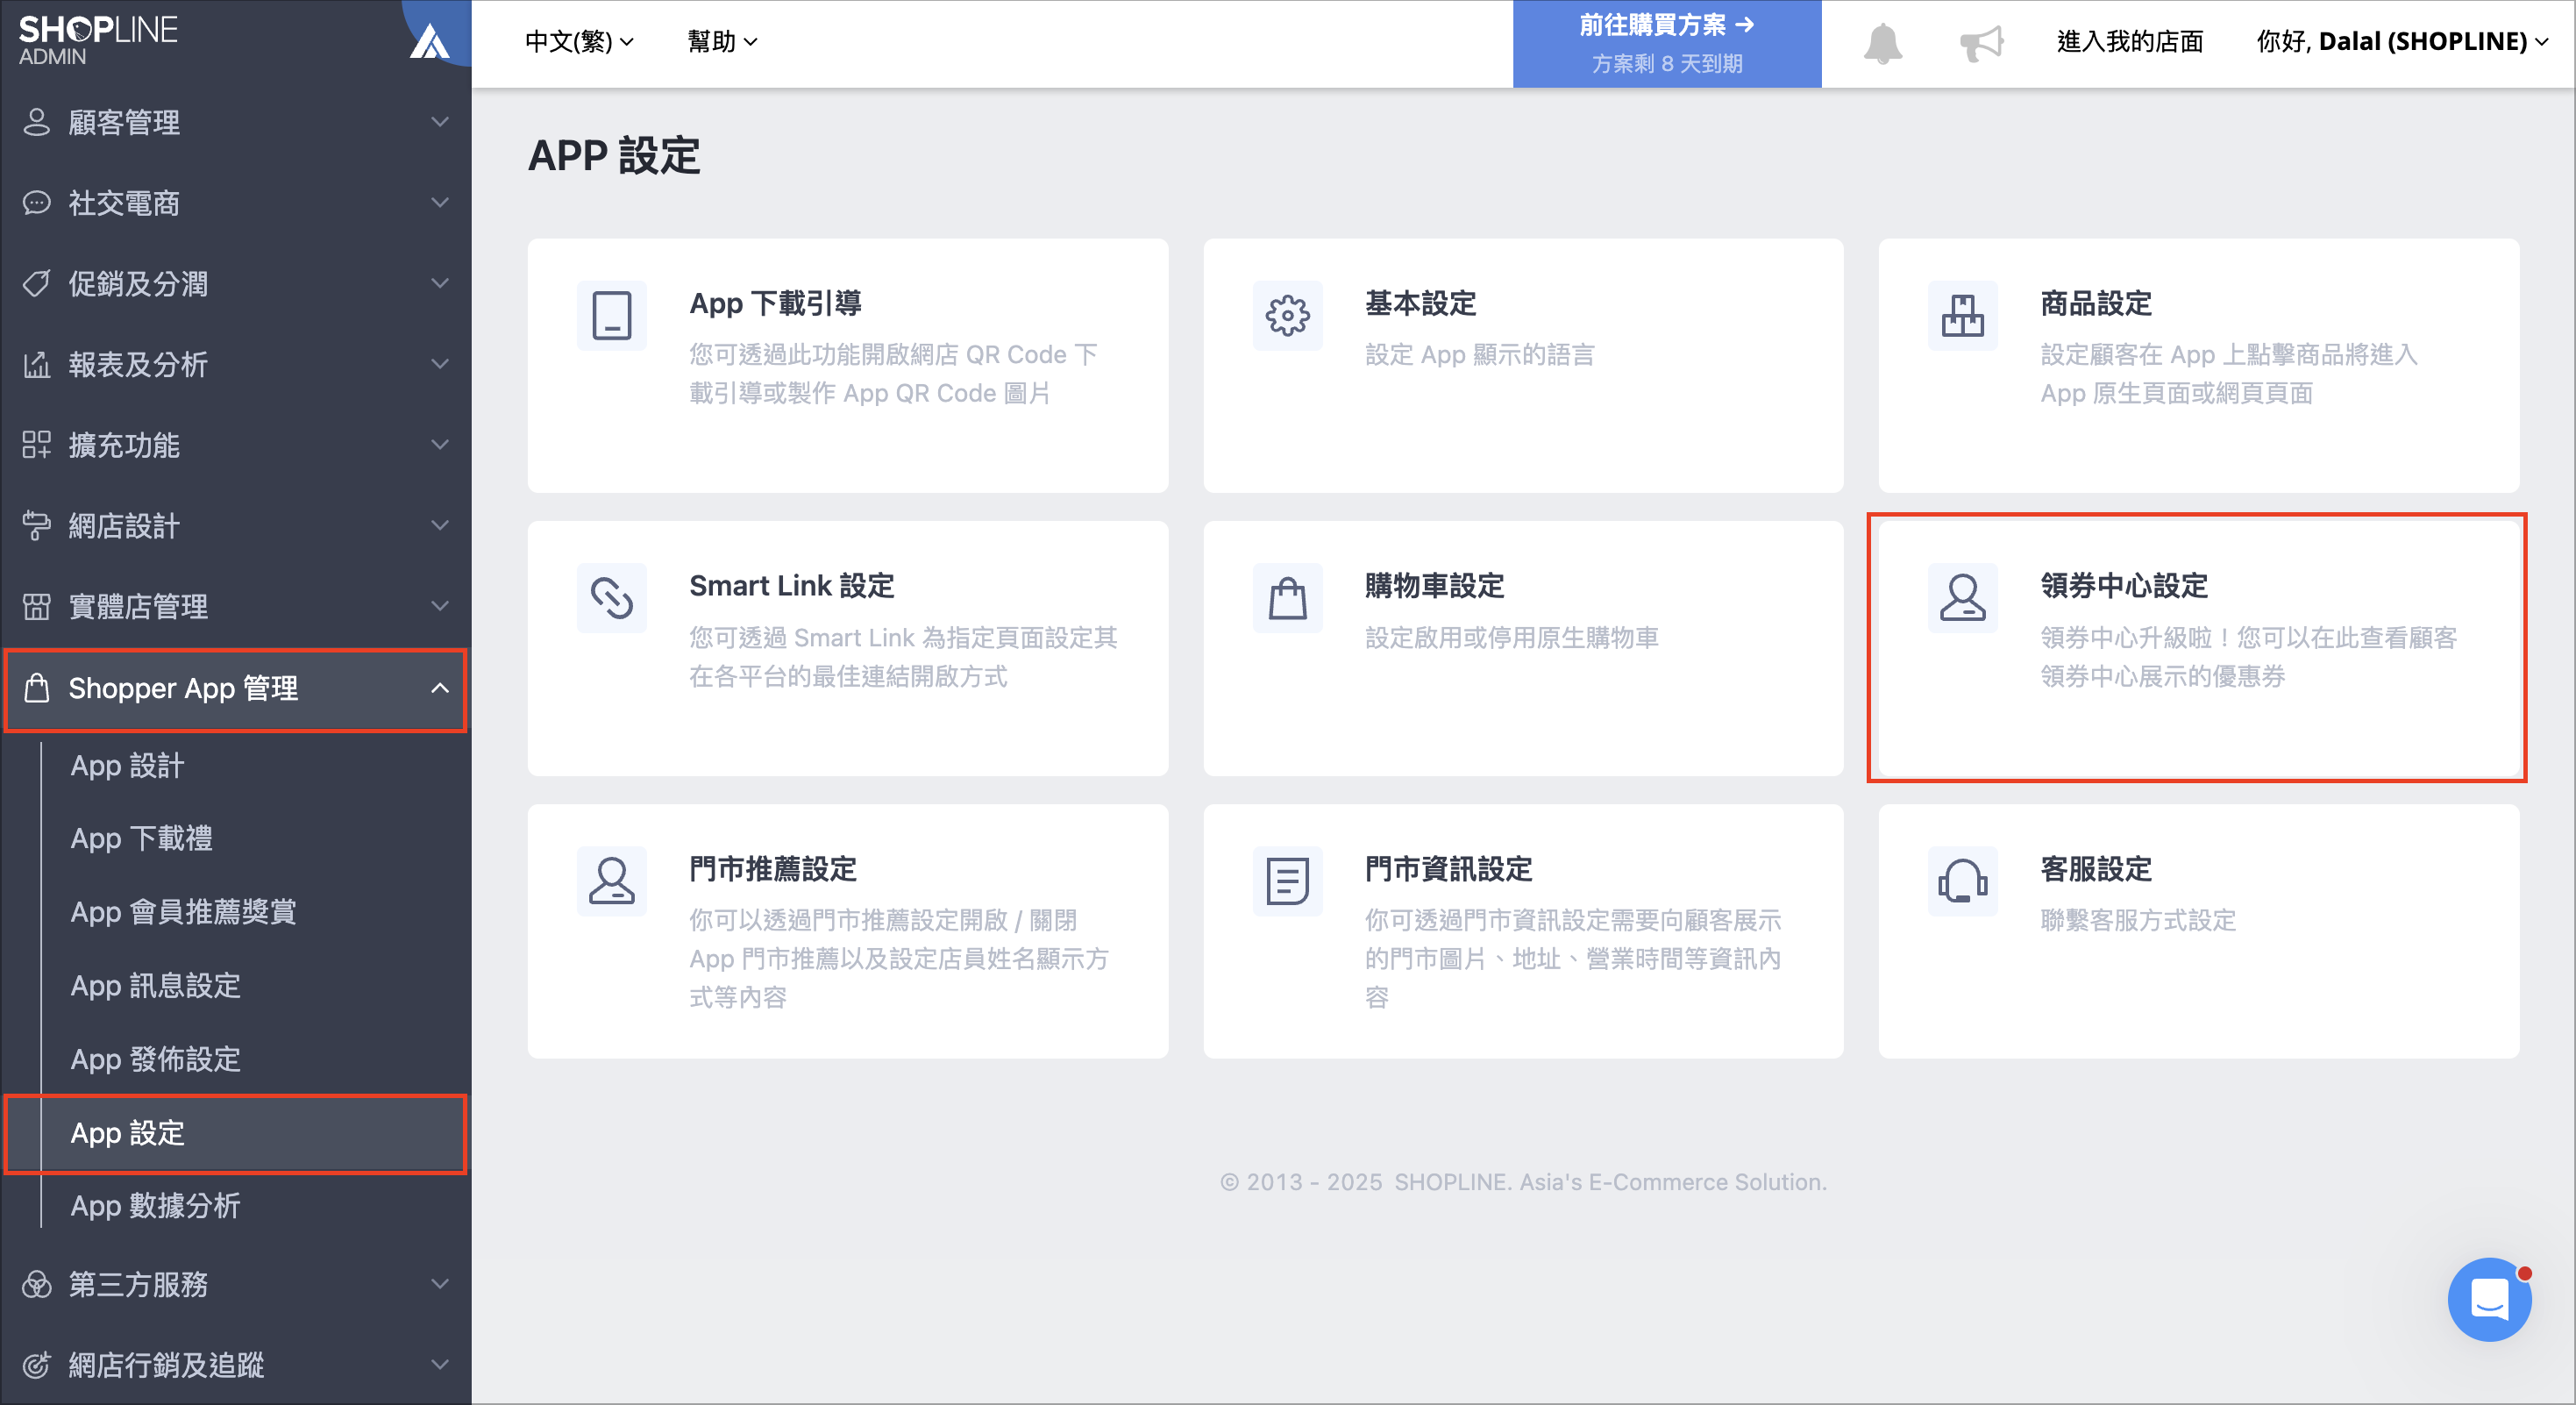Click the 進入我的店面 link
This screenshot has width=2576, height=1405.
click(x=2130, y=42)
